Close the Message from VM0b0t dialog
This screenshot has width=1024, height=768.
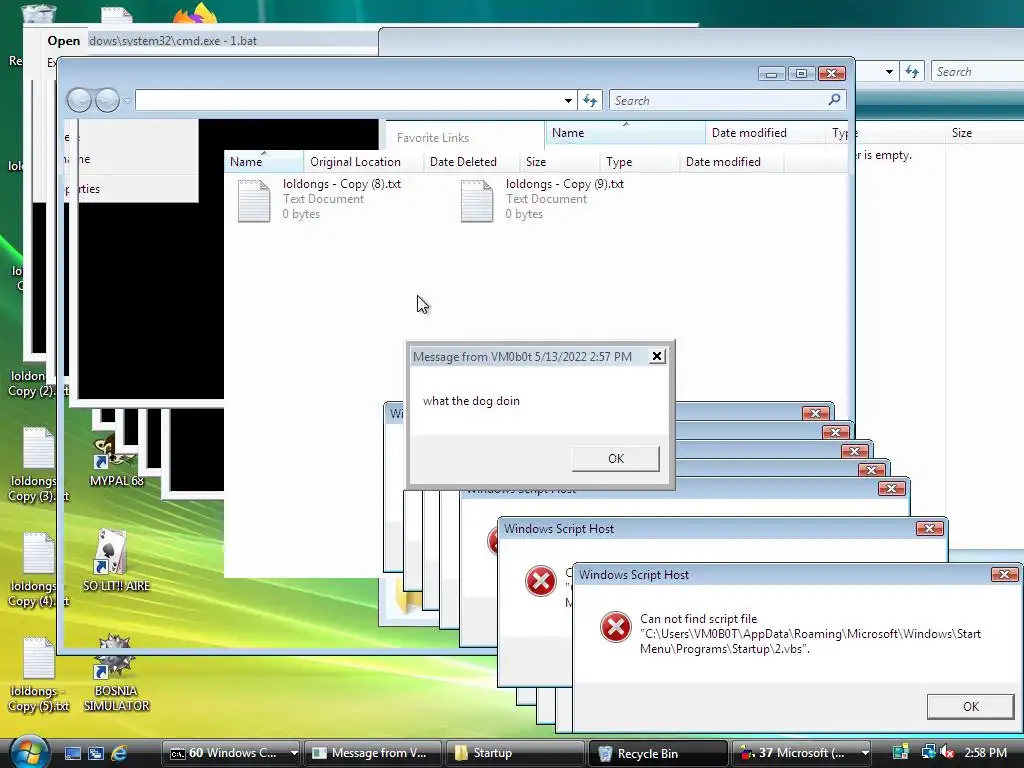click(657, 356)
